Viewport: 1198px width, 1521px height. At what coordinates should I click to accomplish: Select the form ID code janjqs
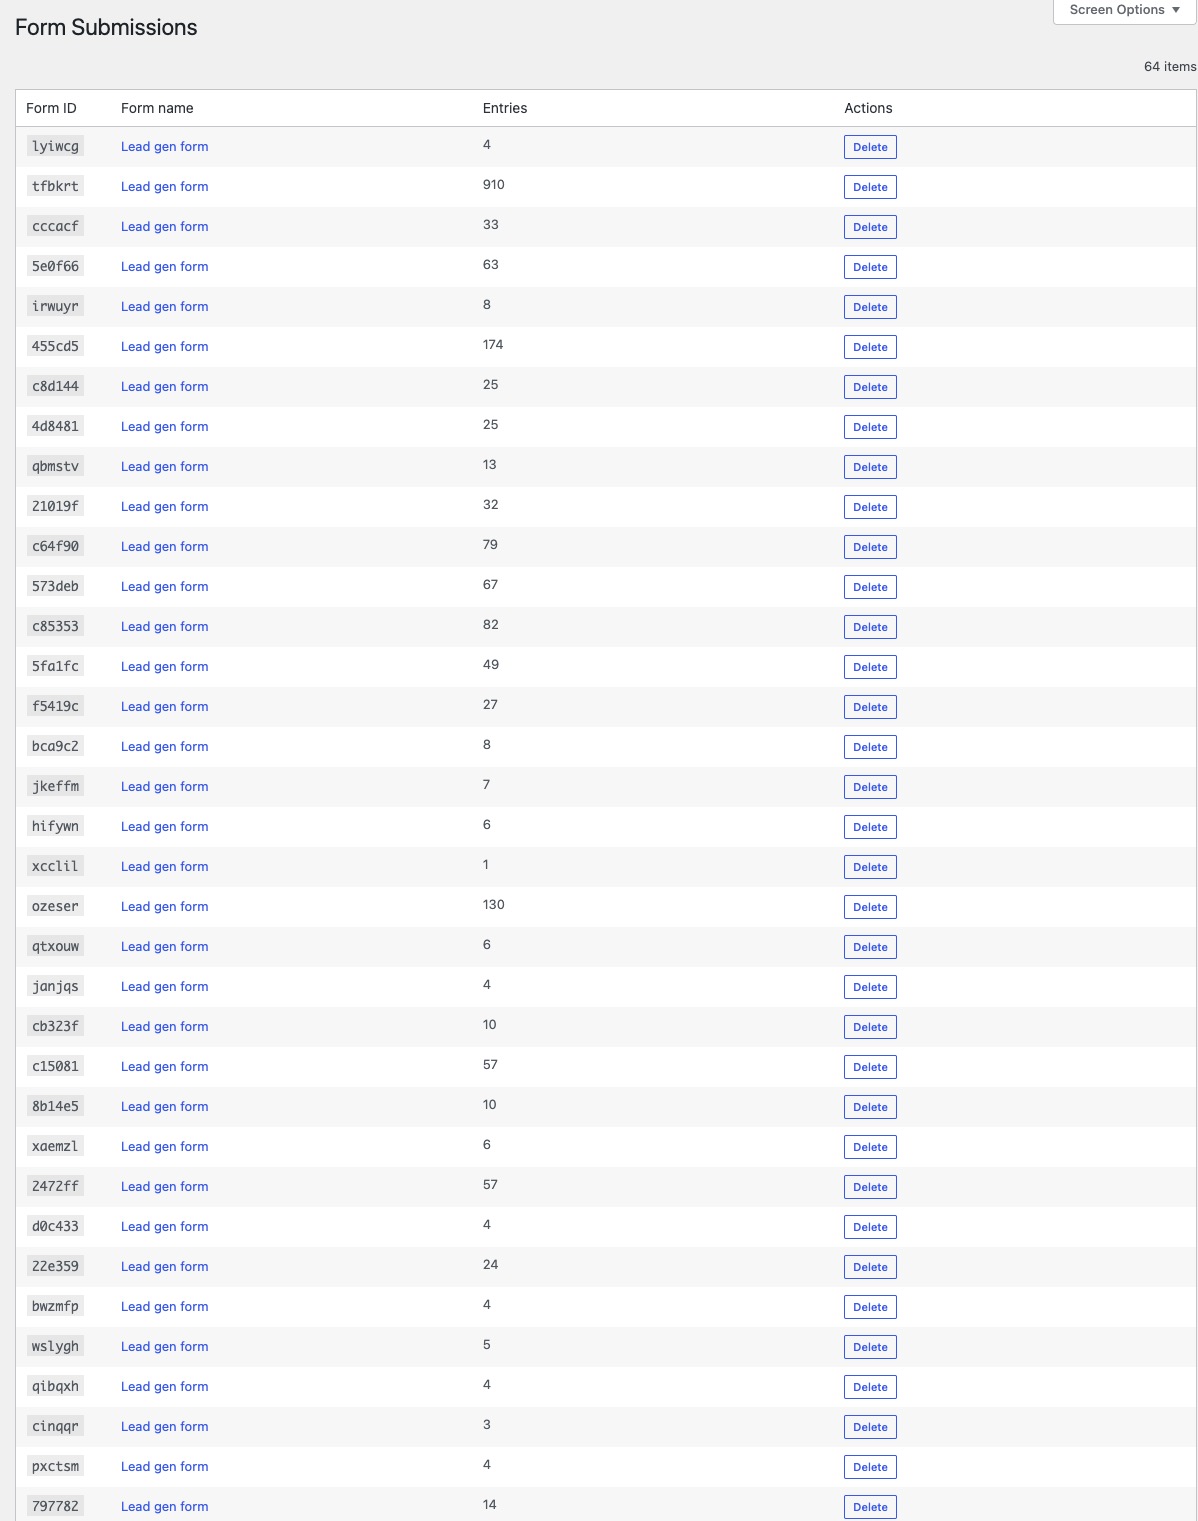pos(55,986)
